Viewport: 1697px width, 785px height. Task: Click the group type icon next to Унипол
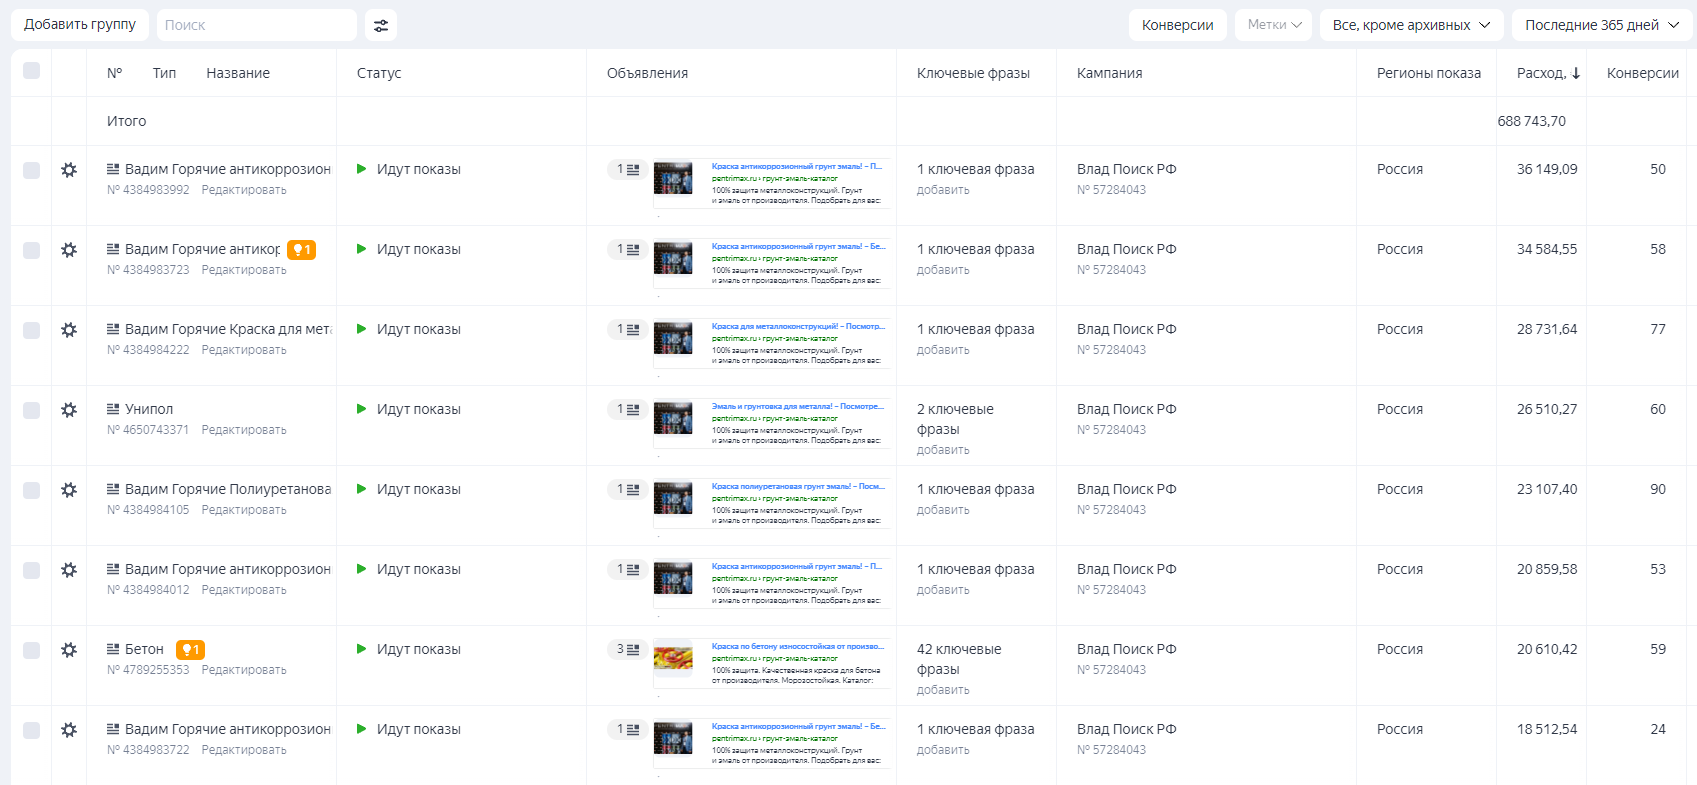click(113, 409)
